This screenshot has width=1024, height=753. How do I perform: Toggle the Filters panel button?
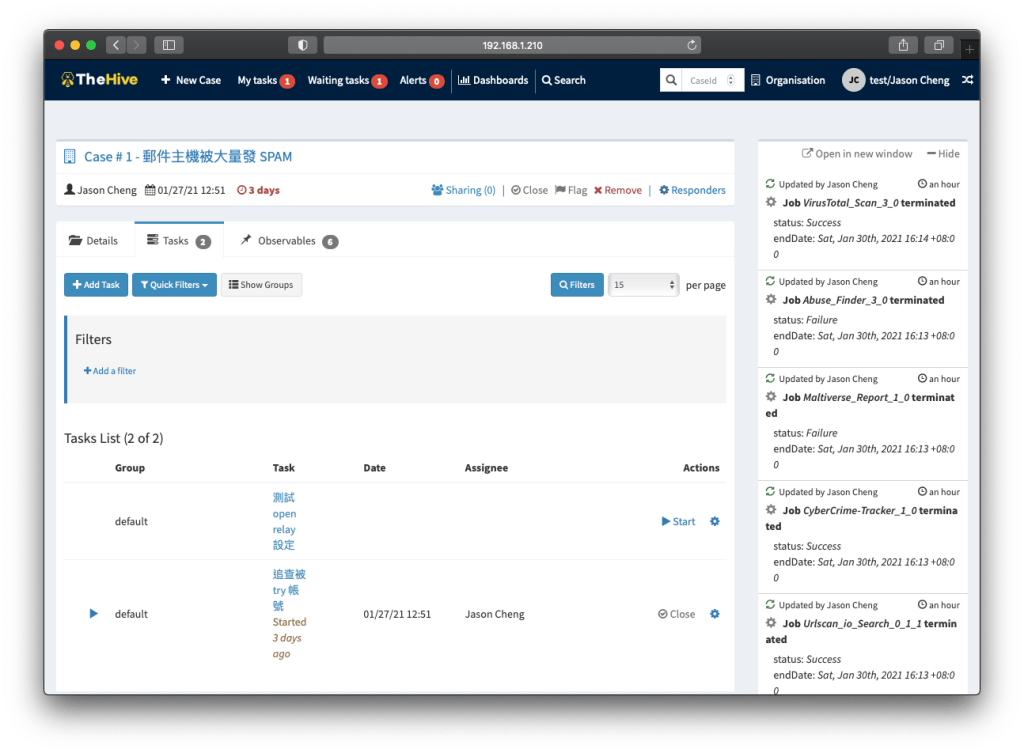pyautogui.click(x=577, y=285)
